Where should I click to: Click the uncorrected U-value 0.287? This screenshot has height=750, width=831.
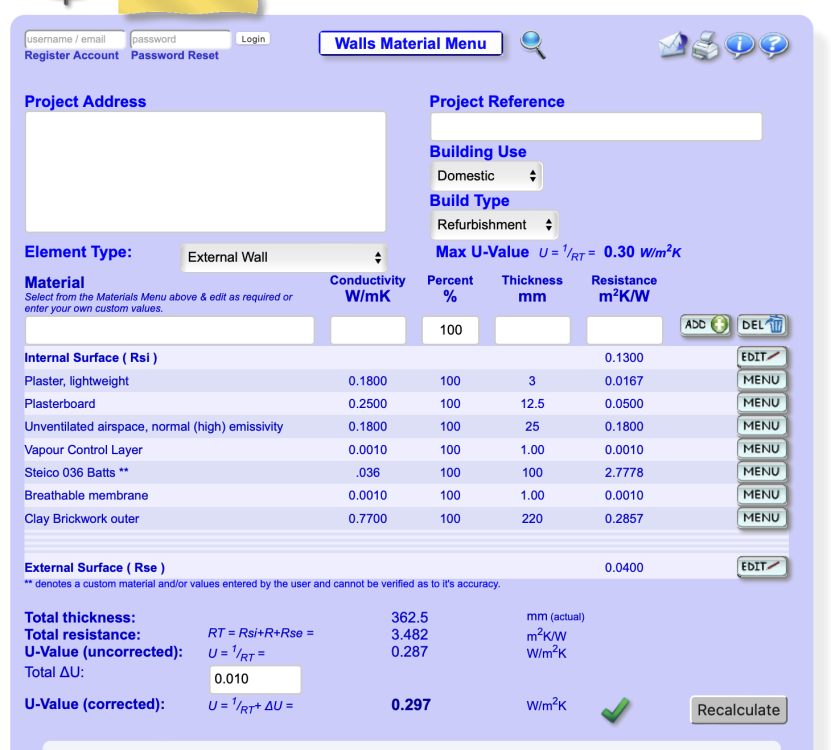410,651
